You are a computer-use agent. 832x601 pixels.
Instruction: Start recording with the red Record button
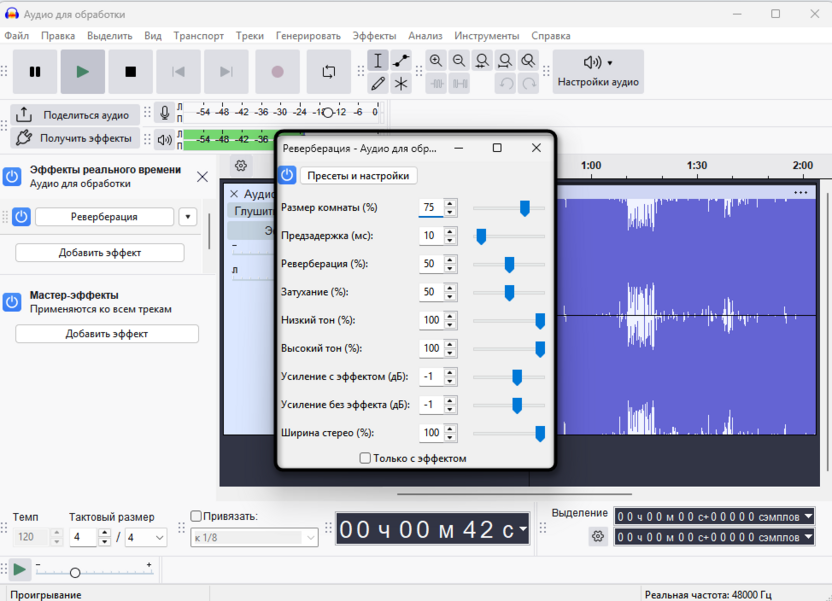pyautogui.click(x=277, y=72)
